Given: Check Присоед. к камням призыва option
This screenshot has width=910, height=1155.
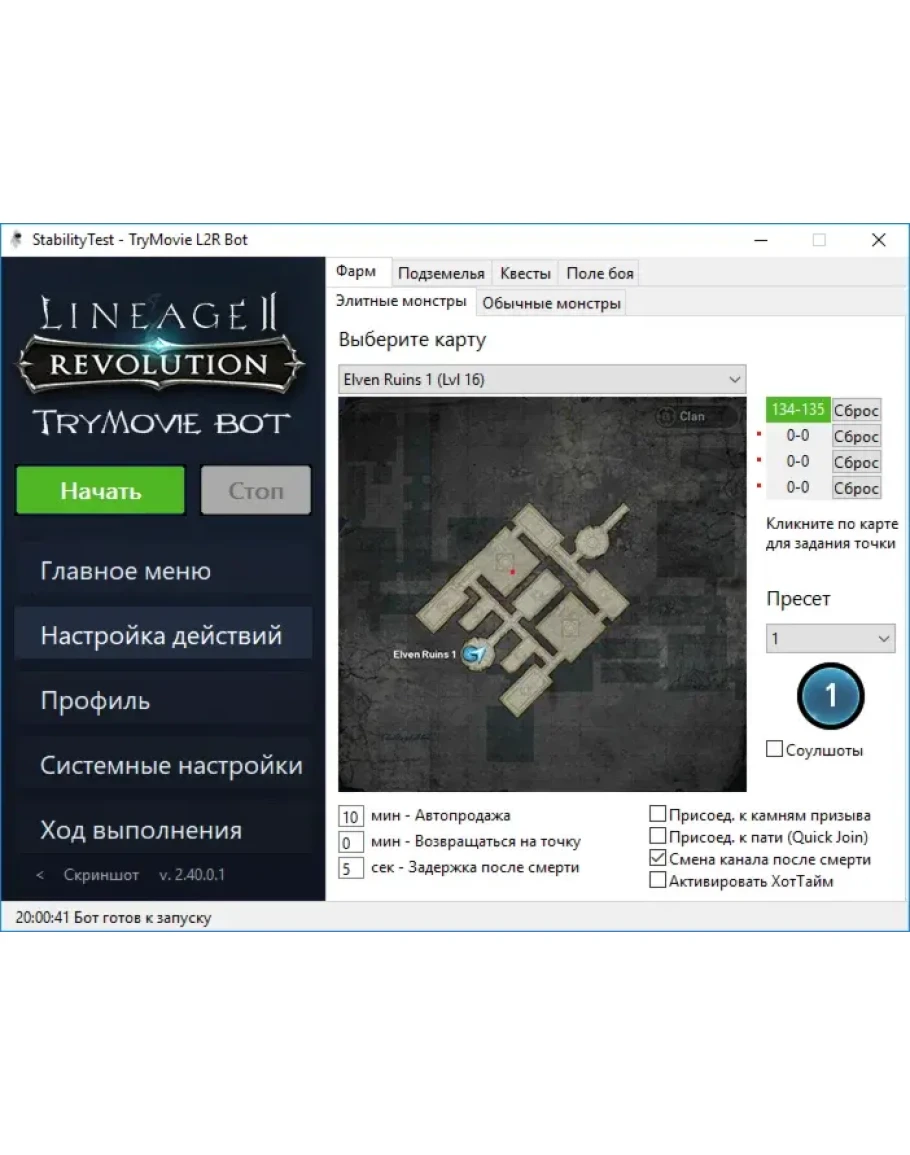Looking at the screenshot, I should 657,814.
